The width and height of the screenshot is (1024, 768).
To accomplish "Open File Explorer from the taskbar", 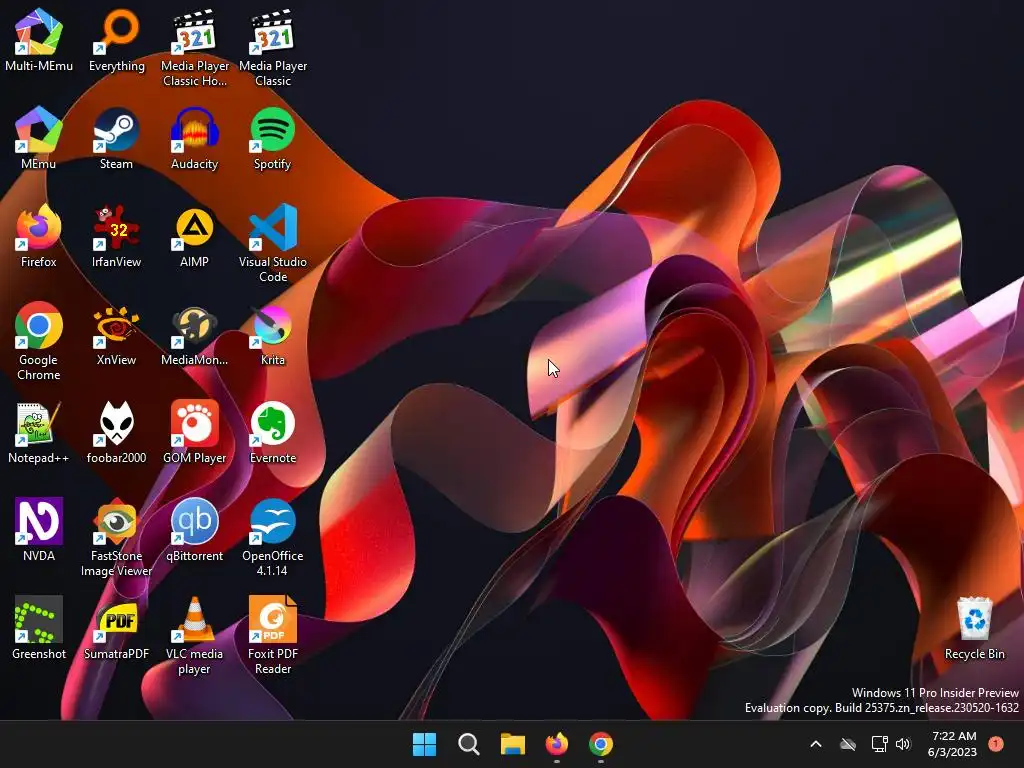I will pos(513,744).
